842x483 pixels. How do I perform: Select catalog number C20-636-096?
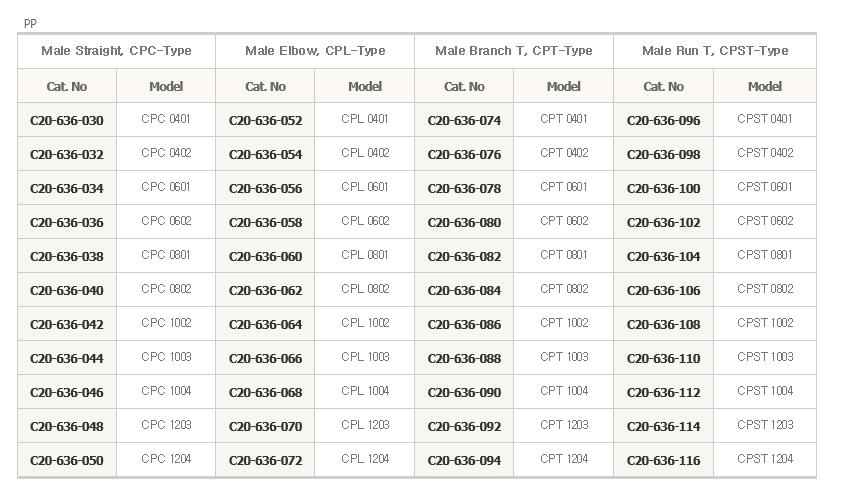[x=663, y=120]
